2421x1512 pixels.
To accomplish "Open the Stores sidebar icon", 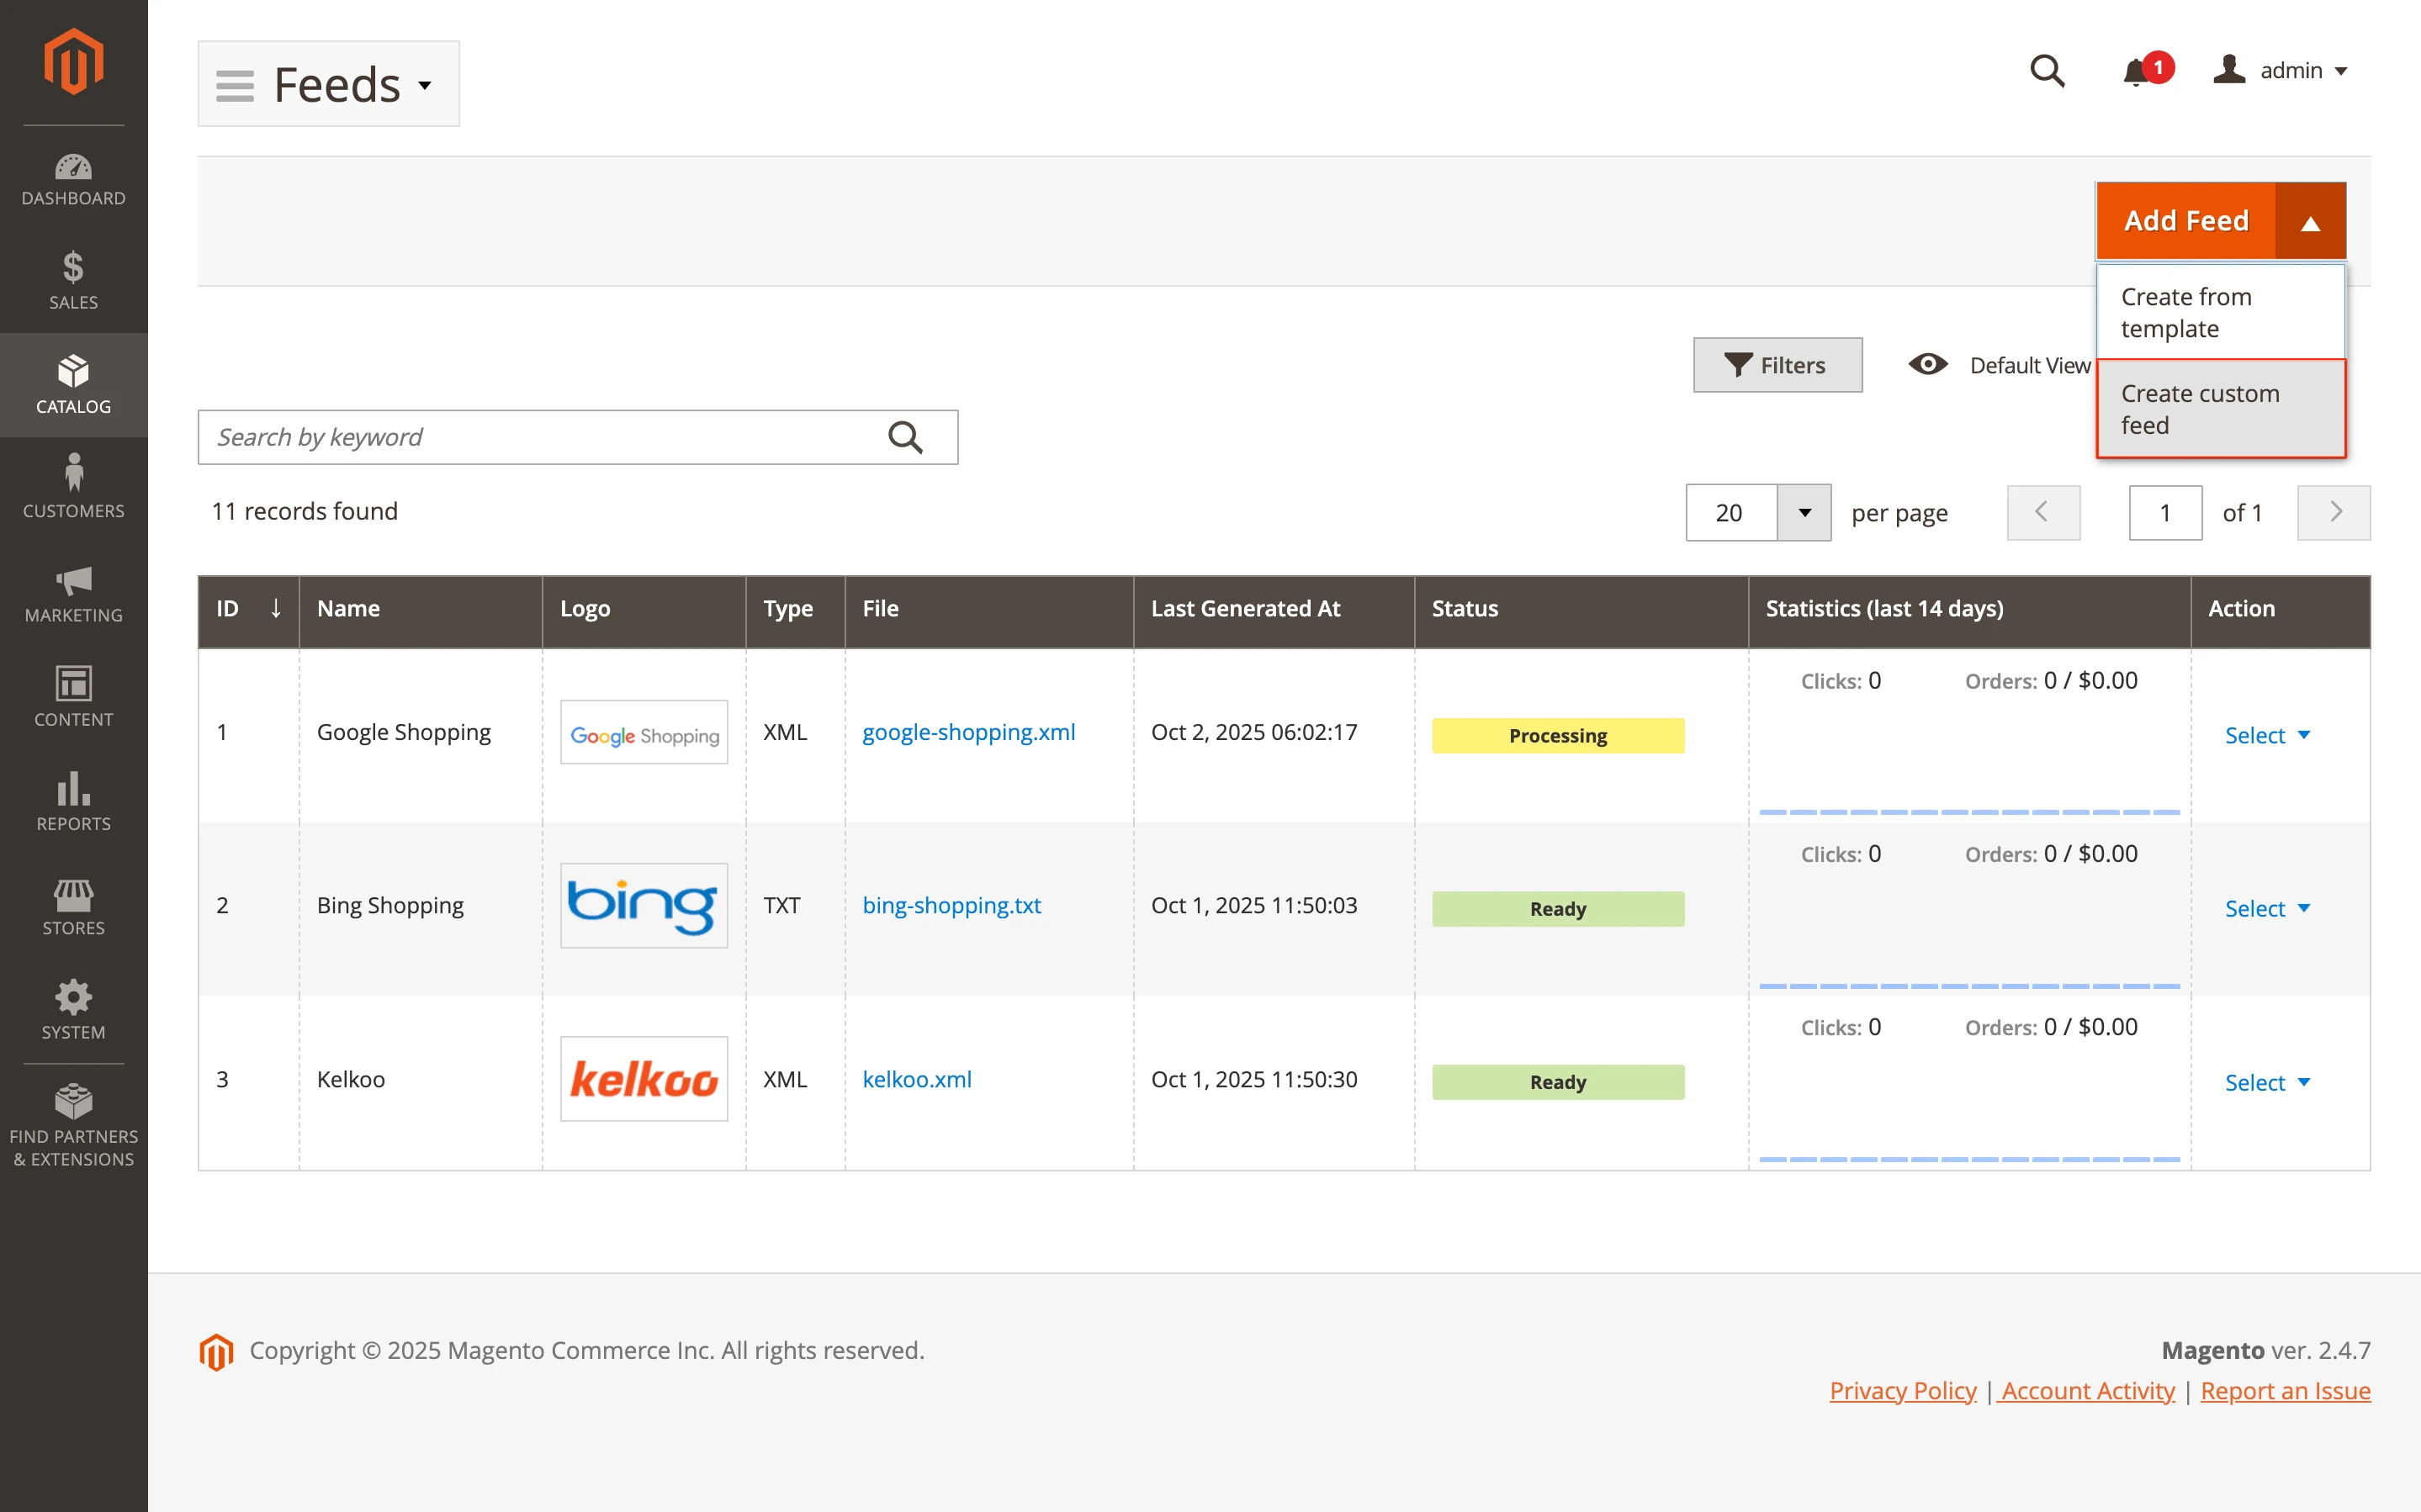I will (x=73, y=905).
